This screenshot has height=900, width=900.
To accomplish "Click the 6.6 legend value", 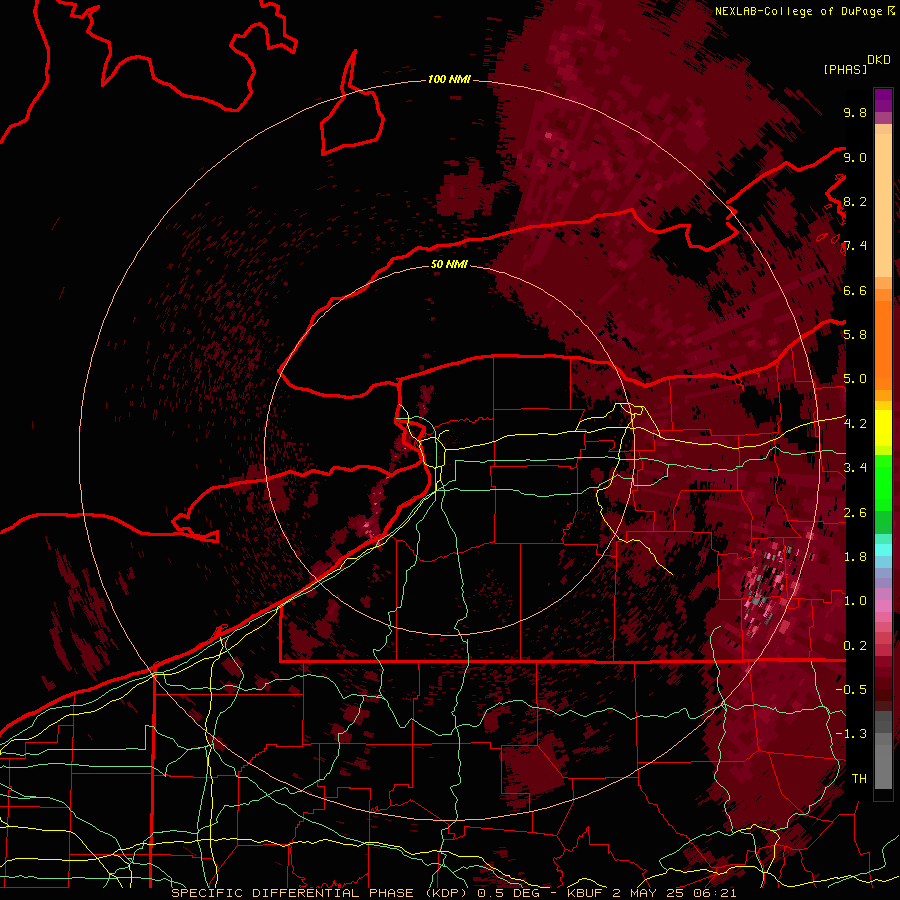I will tap(855, 290).
